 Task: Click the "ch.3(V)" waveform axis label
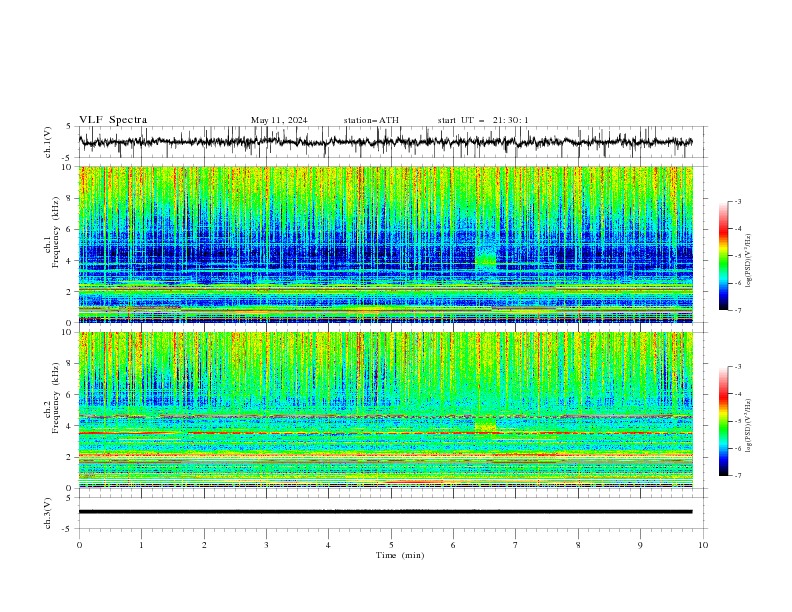coord(48,513)
